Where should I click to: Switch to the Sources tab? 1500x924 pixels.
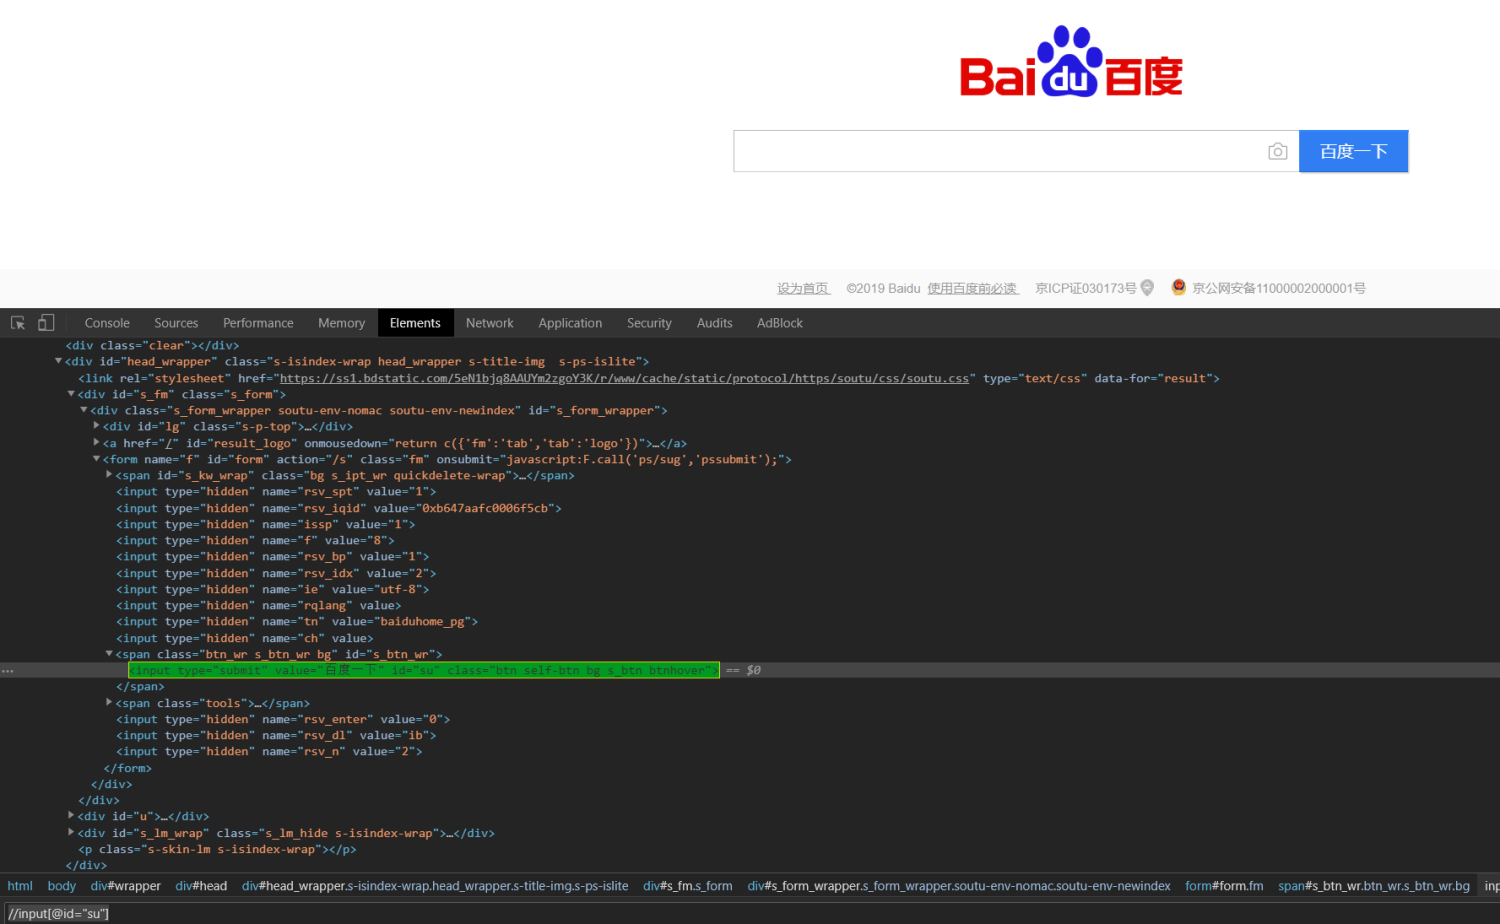click(176, 323)
